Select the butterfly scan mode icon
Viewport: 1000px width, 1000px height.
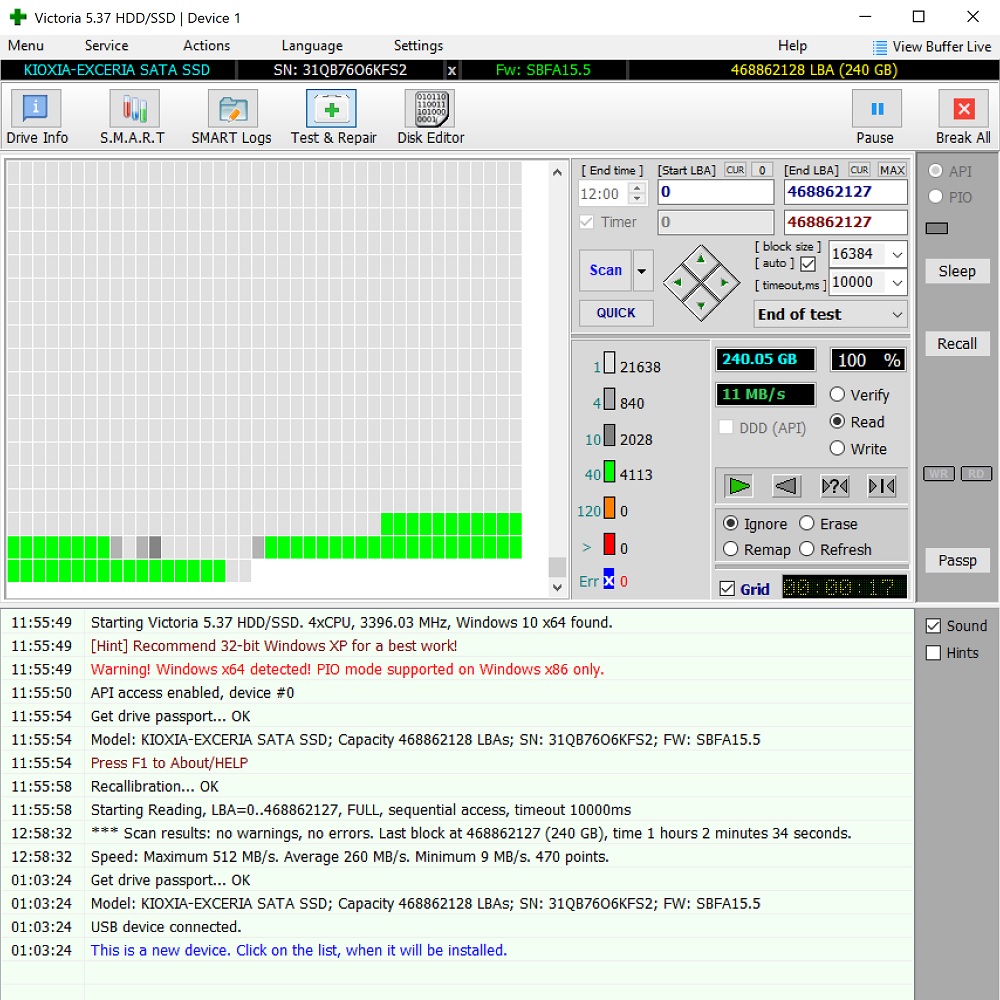(882, 486)
